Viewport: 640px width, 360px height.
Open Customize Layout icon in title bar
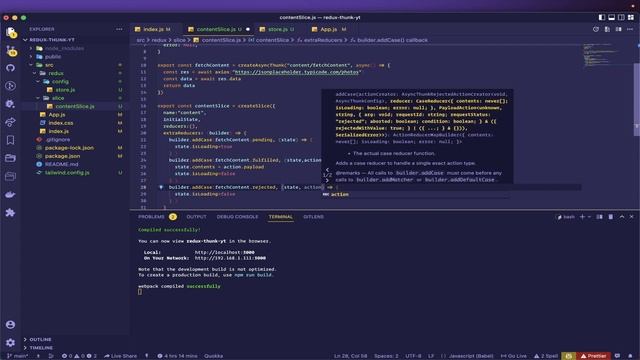coord(631,17)
